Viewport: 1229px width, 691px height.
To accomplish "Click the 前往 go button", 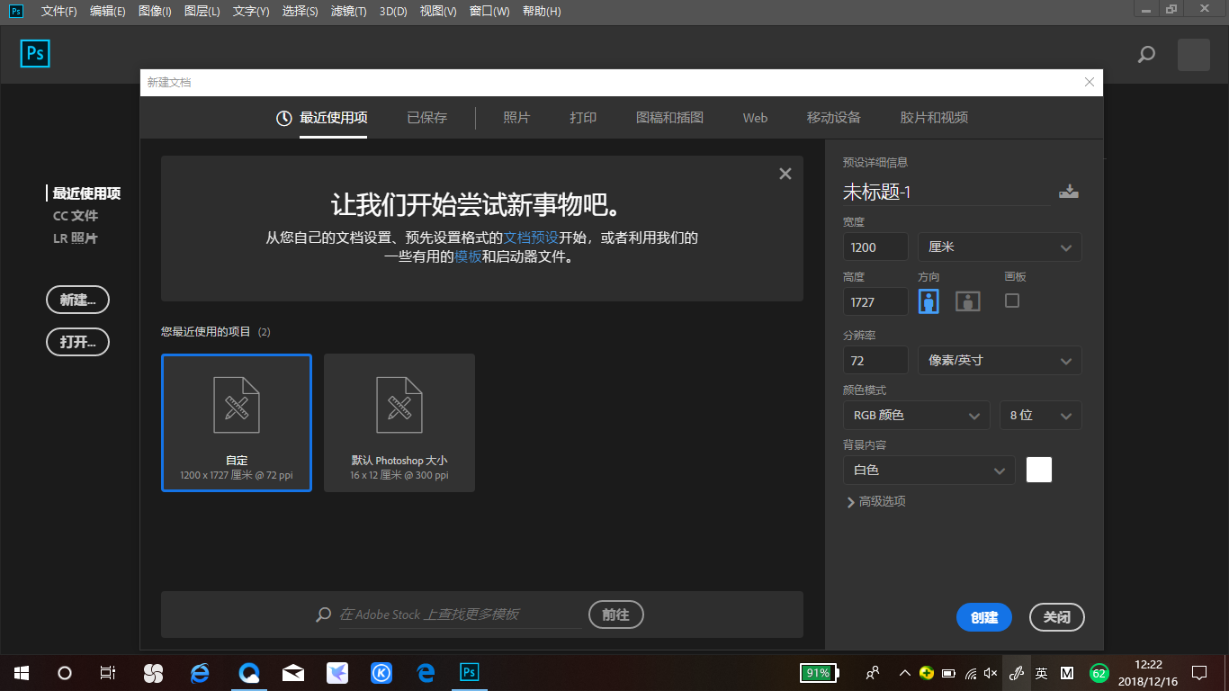I will [x=616, y=614].
